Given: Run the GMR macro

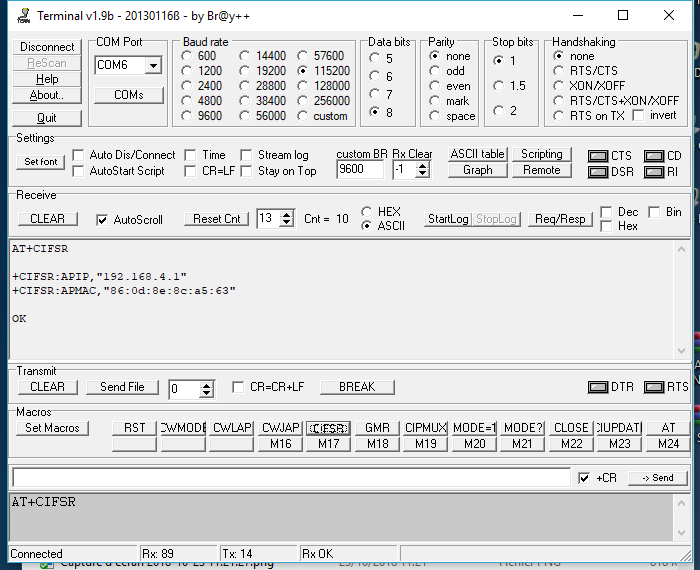Looking at the screenshot, I should click(377, 428).
